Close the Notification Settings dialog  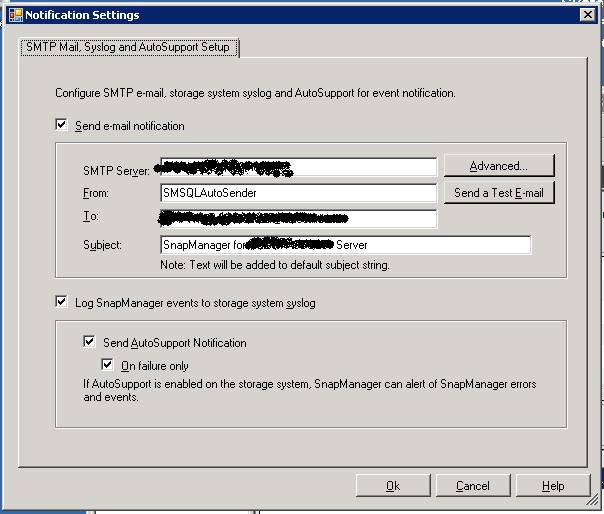589,15
